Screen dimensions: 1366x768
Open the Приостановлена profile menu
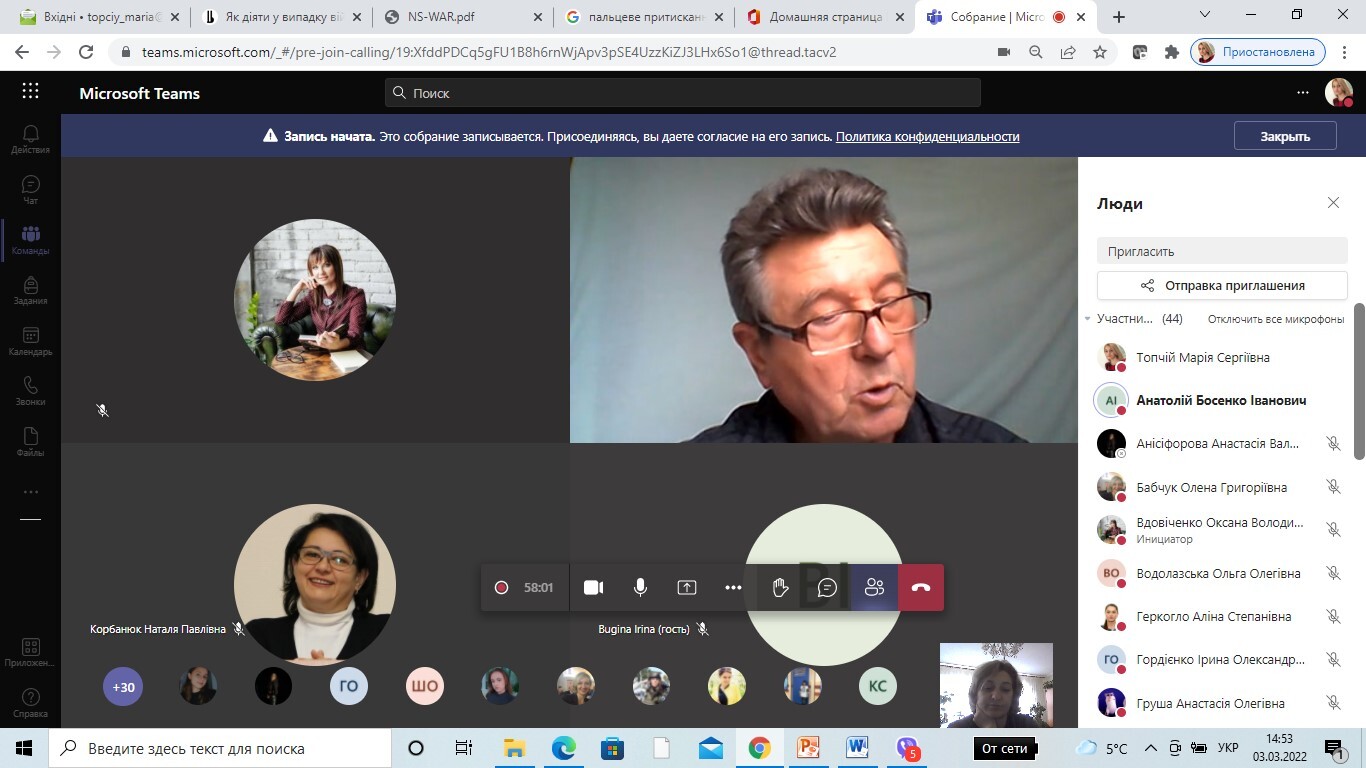(x=1258, y=52)
